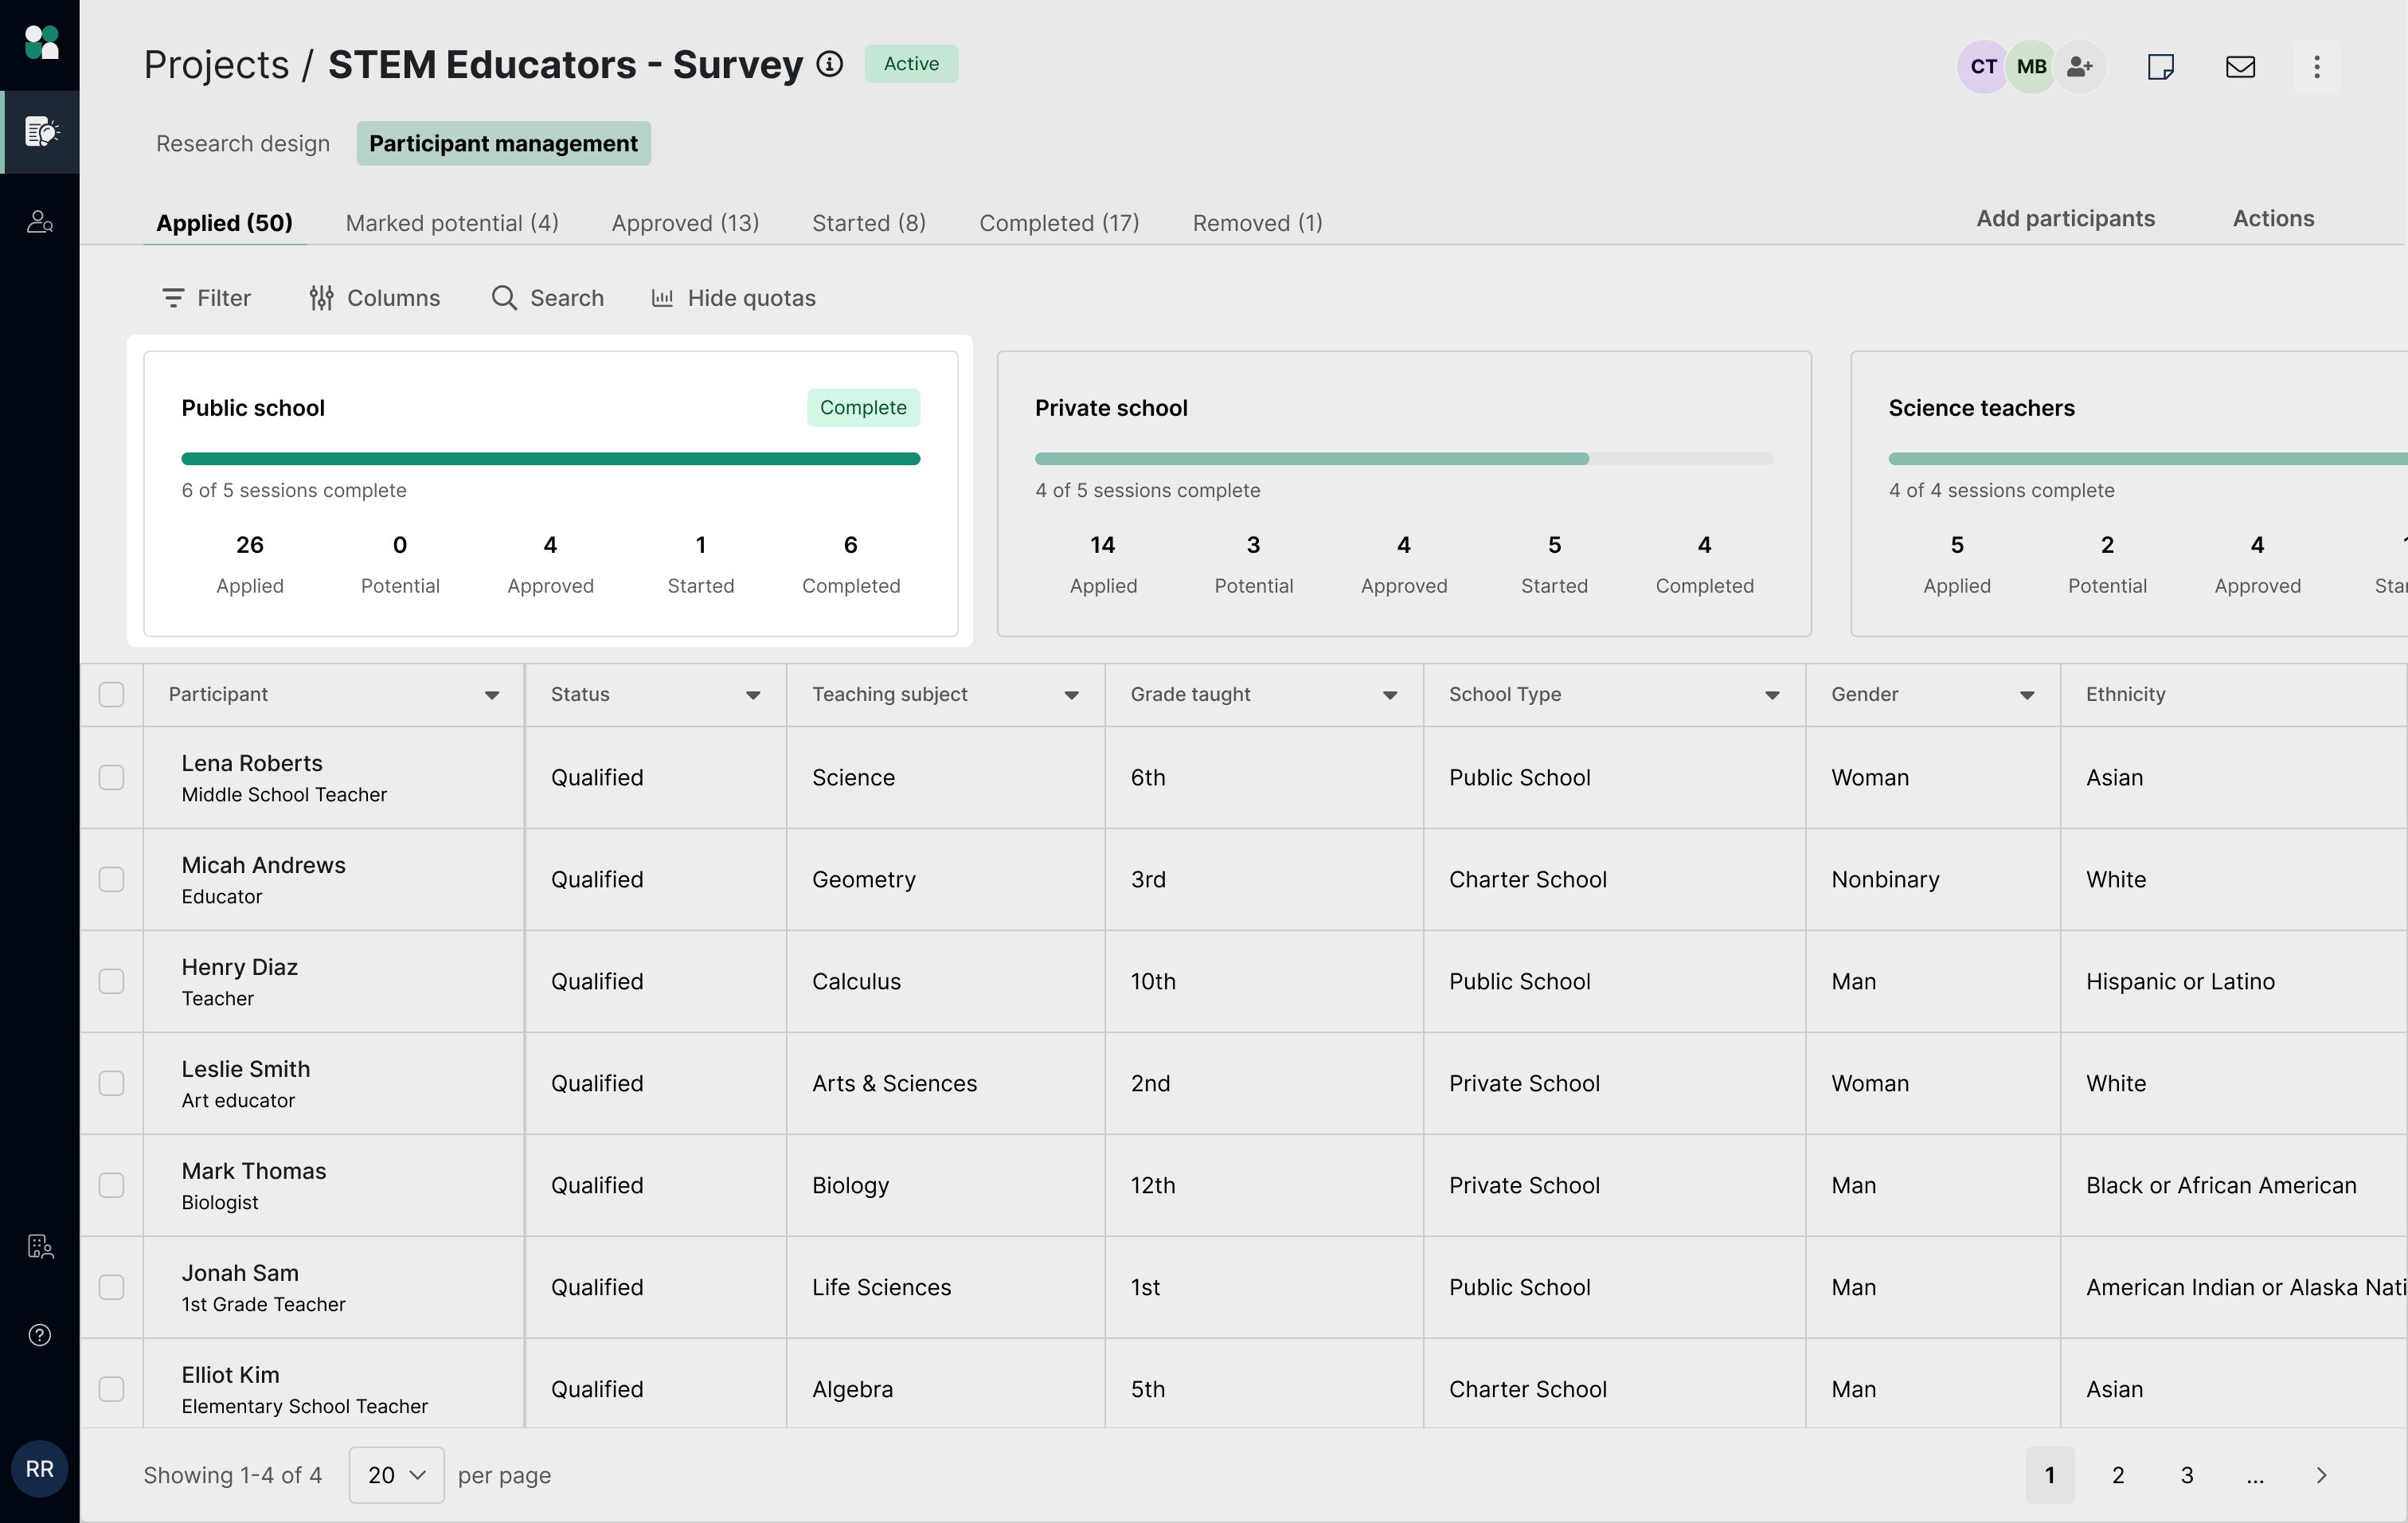Open the participants icon in sidebar
2408x1523 pixels.
[40, 221]
